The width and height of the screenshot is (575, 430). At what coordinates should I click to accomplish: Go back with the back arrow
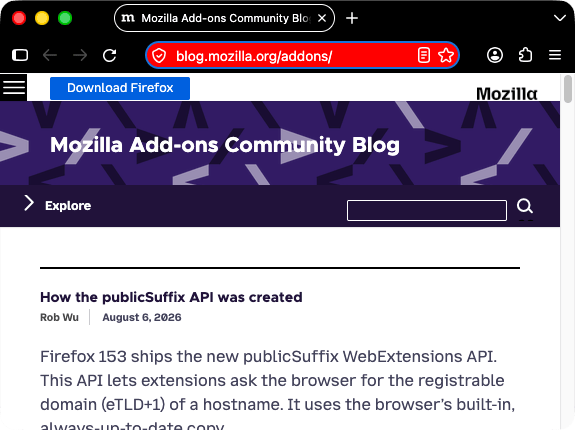[x=50, y=55]
